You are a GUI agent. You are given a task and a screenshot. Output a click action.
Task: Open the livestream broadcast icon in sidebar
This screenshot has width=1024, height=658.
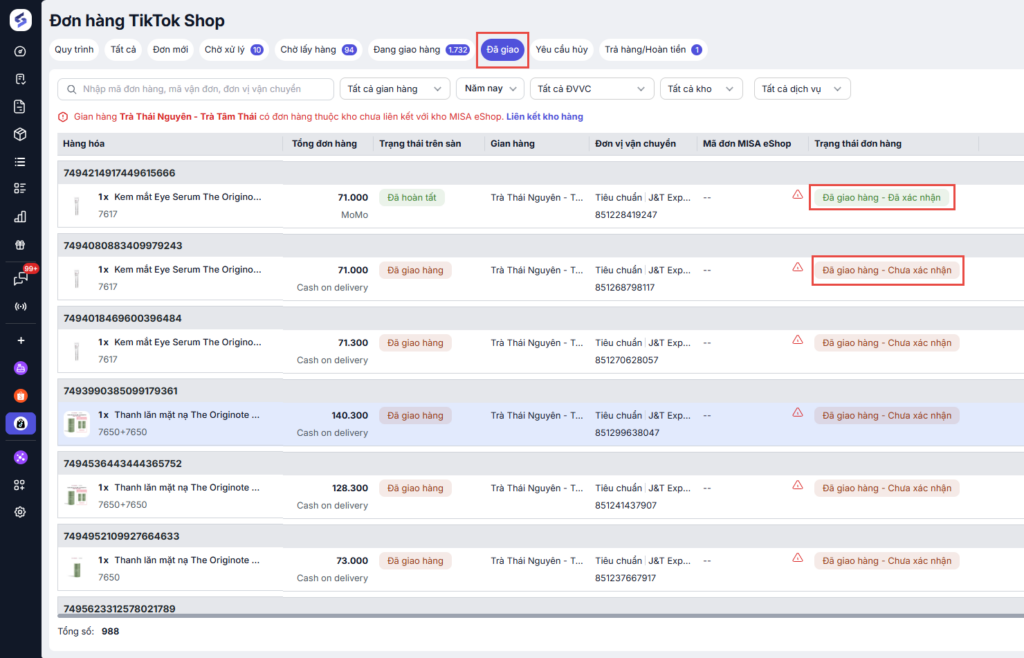(x=20, y=306)
